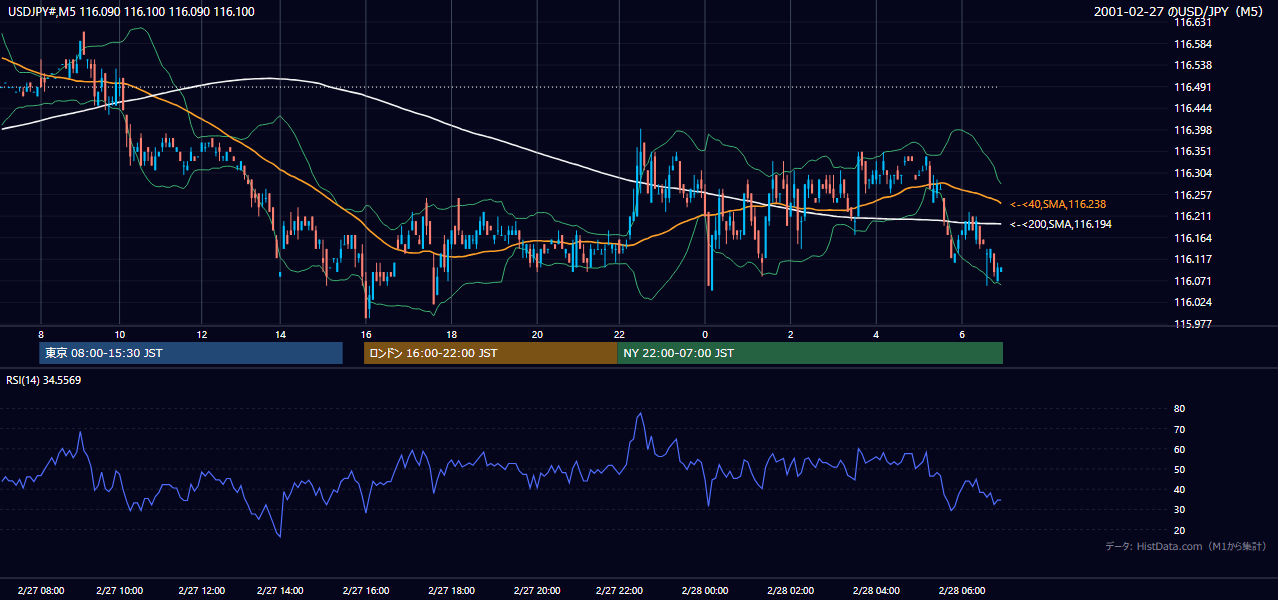Click hour label 10 under price chart
This screenshot has height=600, width=1278.
click(119, 334)
